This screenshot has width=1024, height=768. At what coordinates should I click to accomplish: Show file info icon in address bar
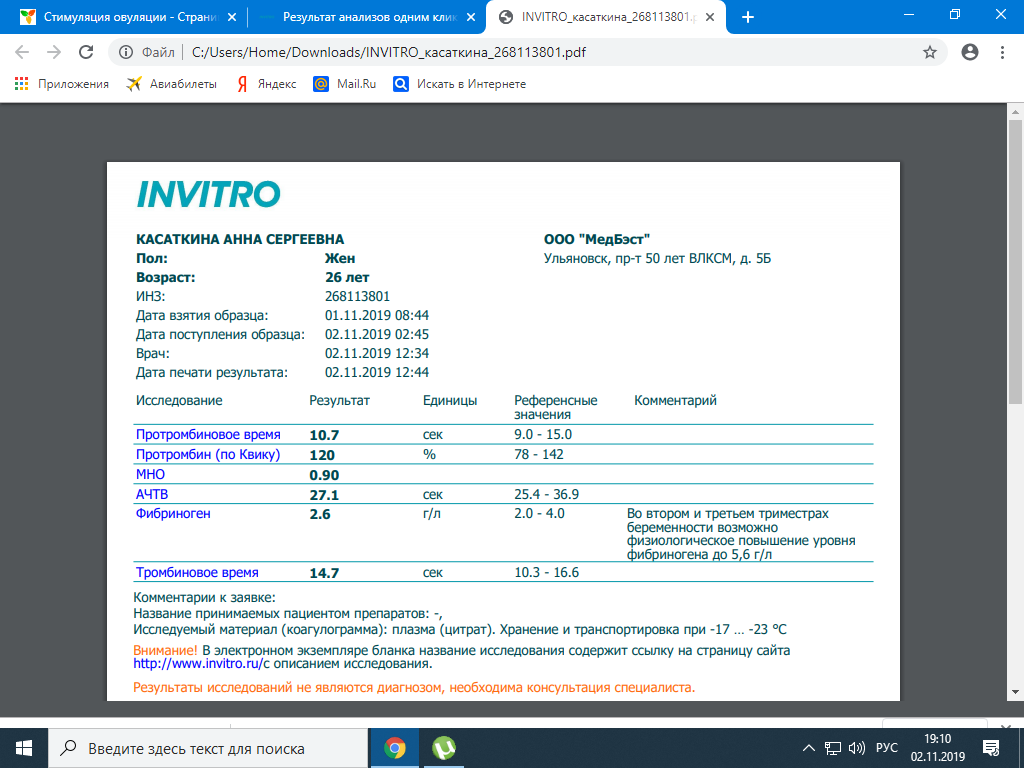point(126,52)
